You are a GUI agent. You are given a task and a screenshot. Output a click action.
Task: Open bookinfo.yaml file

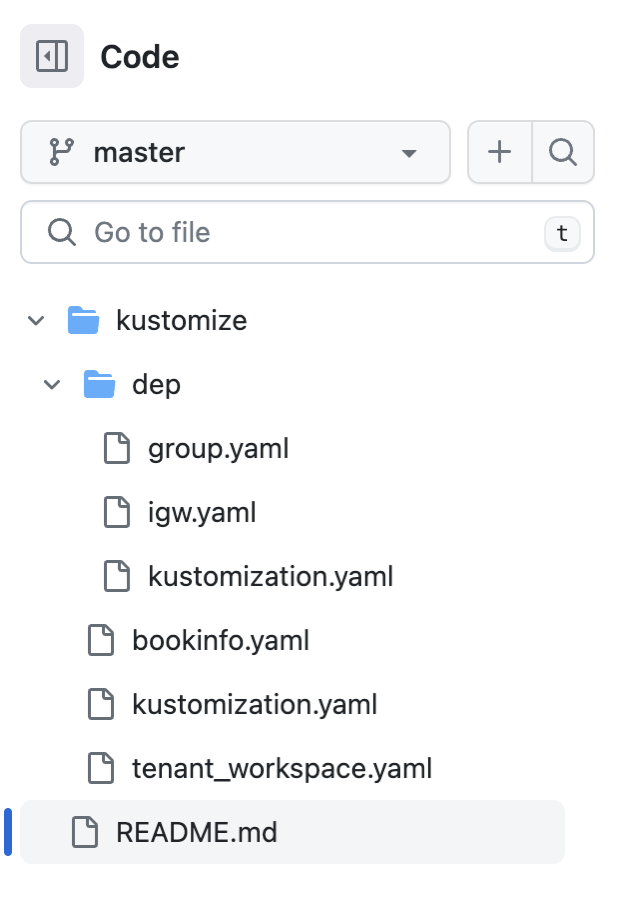click(220, 640)
